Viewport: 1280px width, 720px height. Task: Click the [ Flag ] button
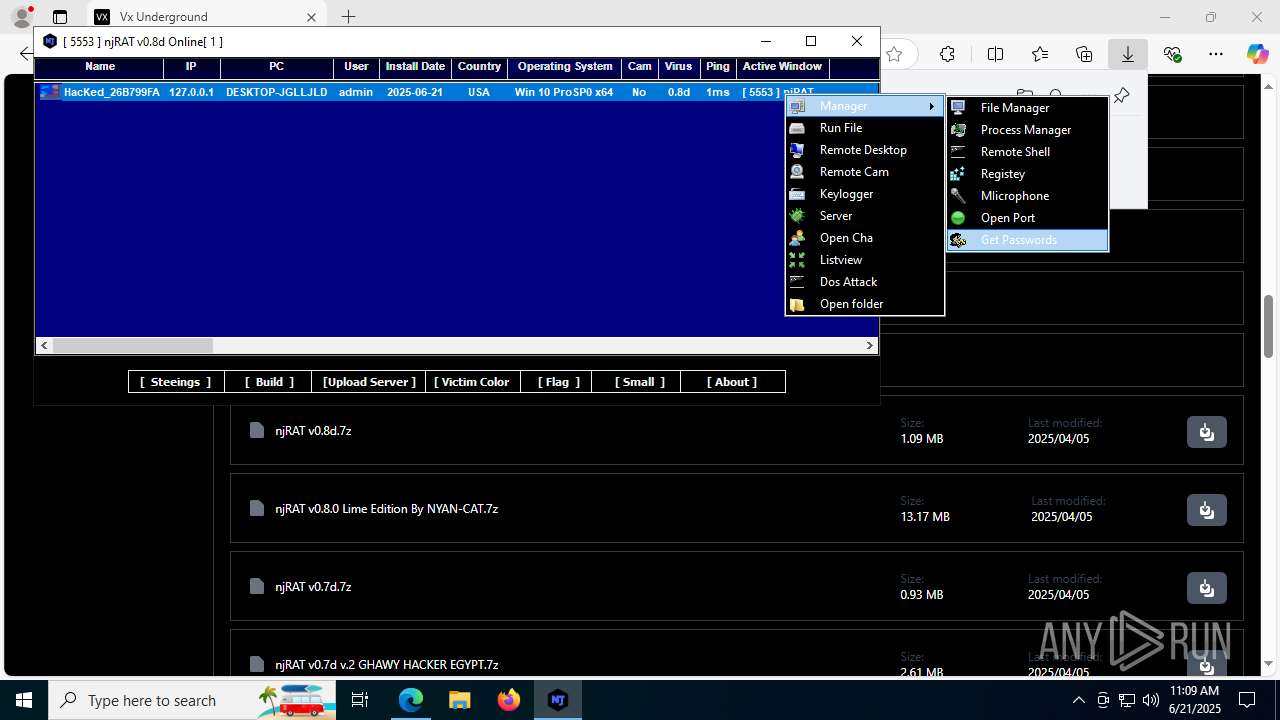(557, 382)
